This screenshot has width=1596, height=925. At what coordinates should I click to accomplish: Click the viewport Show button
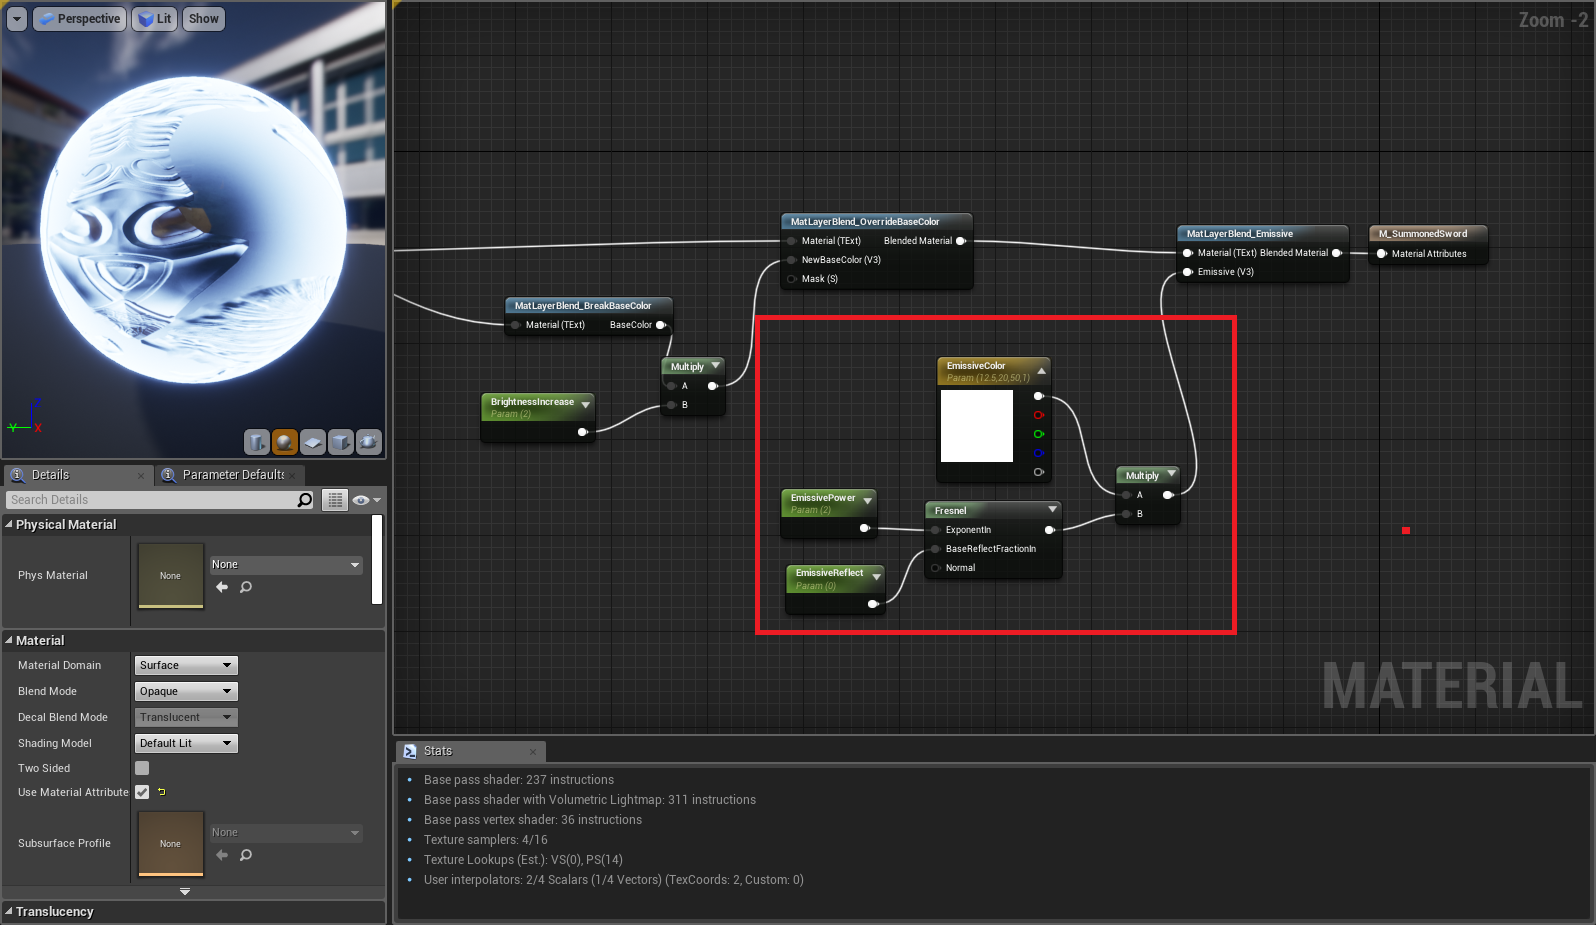[203, 19]
